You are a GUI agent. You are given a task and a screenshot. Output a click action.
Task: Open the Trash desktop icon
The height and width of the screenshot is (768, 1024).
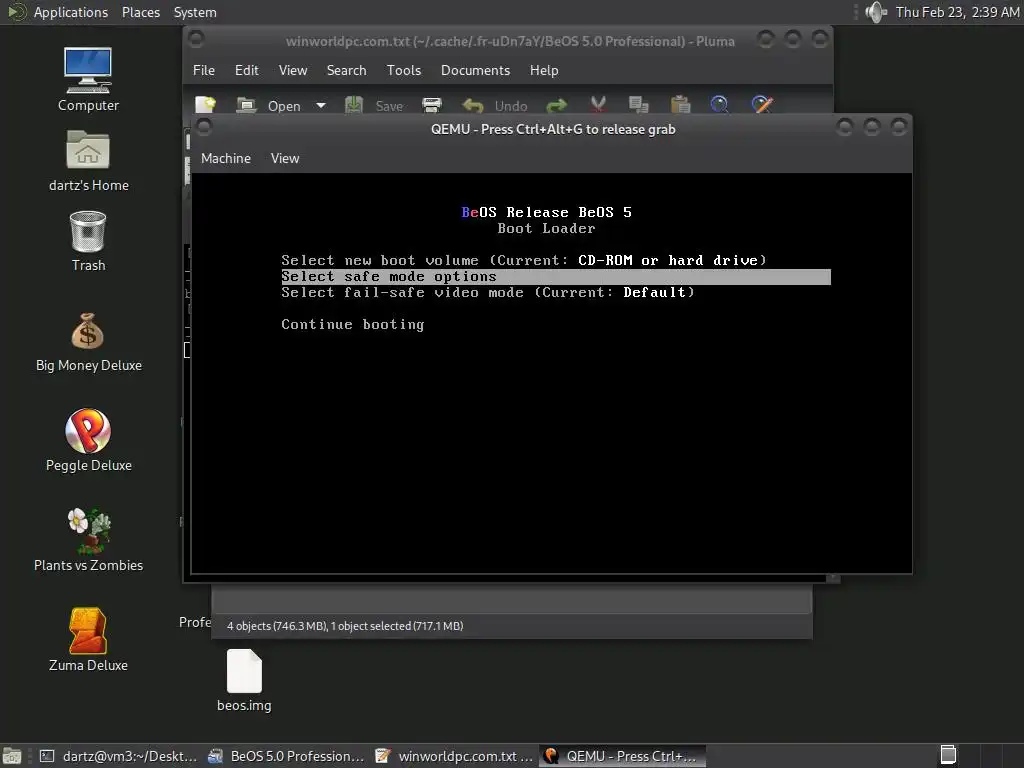coord(88,241)
